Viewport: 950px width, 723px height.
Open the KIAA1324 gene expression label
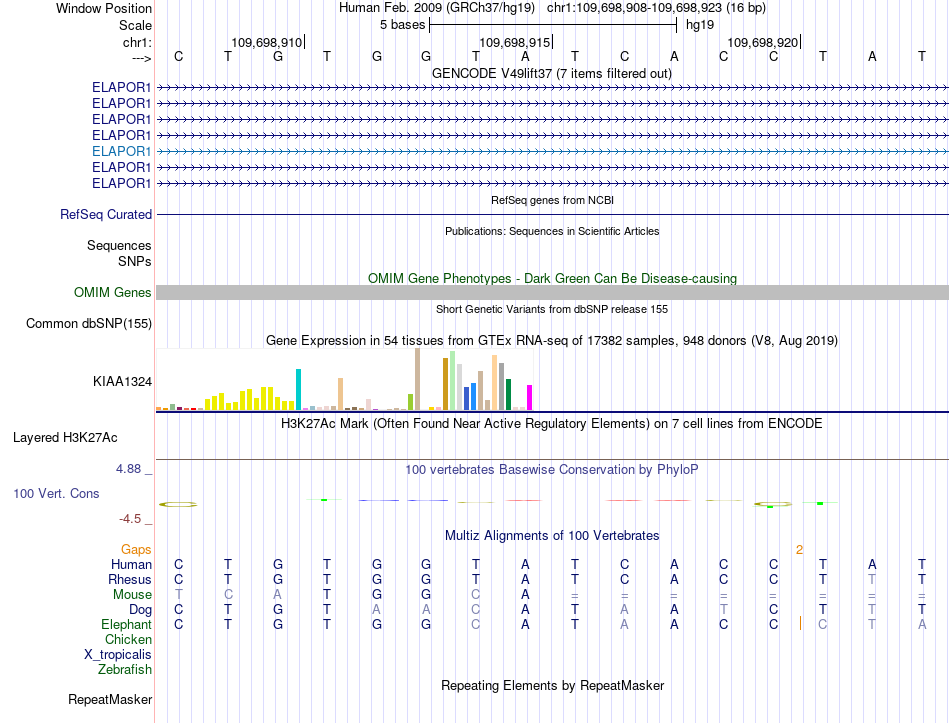pos(122,382)
